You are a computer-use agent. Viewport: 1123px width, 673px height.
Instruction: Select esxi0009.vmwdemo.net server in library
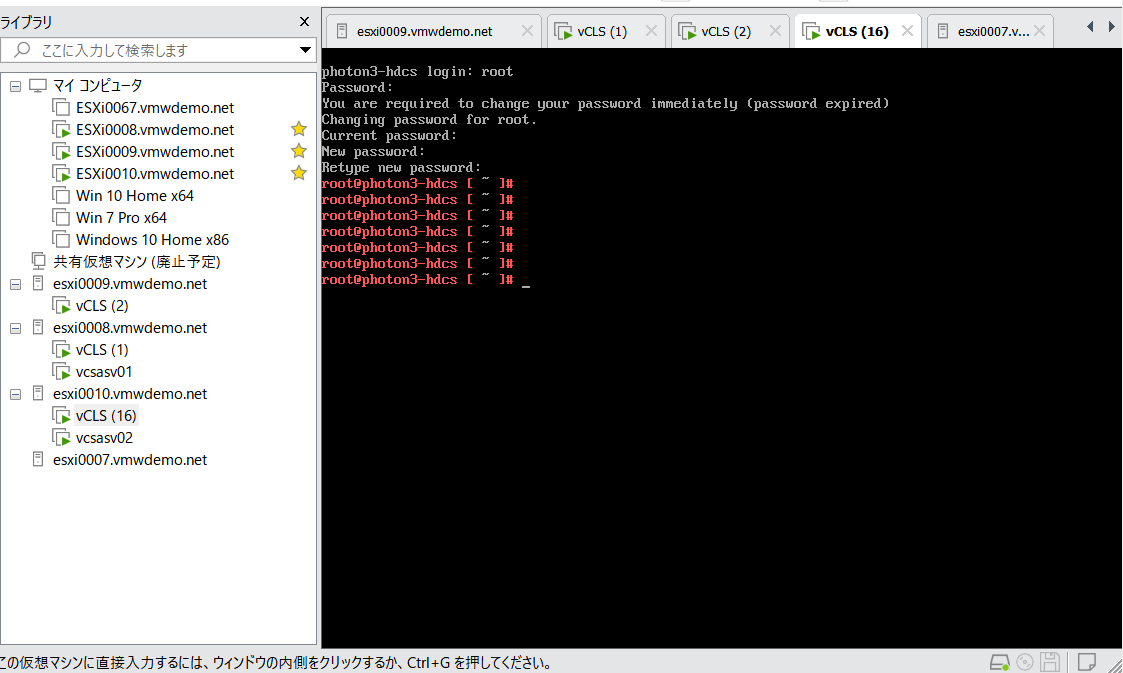(x=130, y=284)
